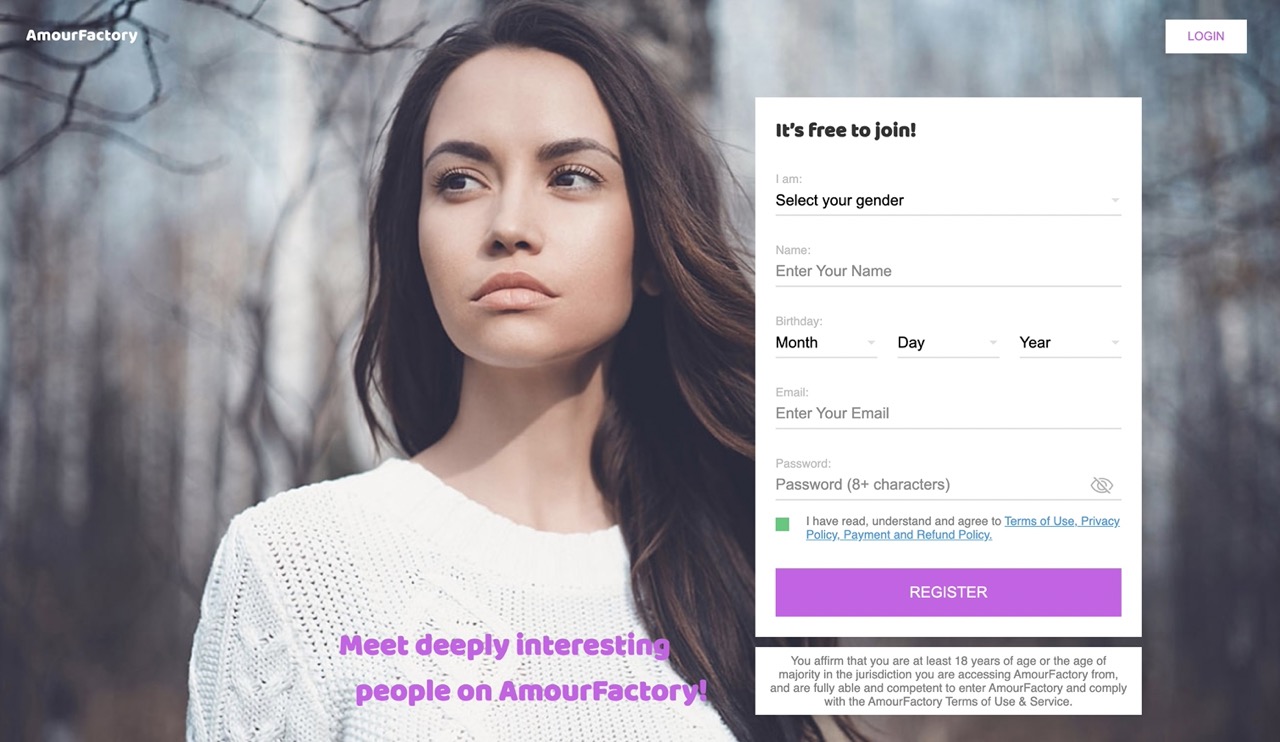Expand the Day birthday dropdown

948,342
